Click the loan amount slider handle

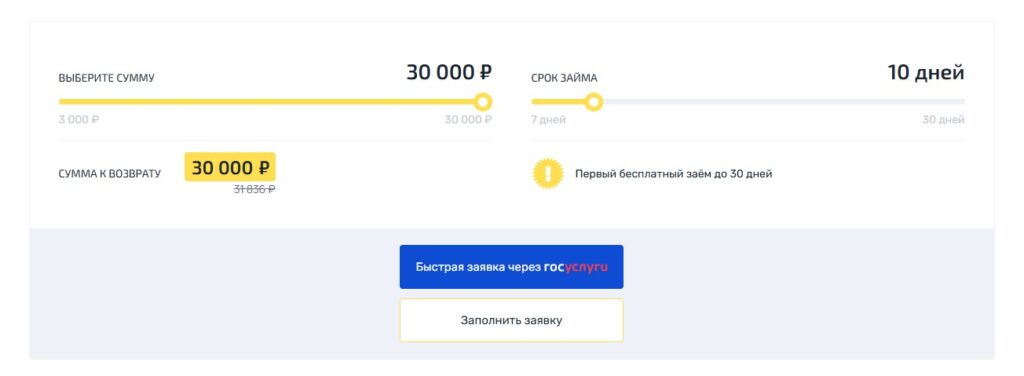tap(483, 102)
